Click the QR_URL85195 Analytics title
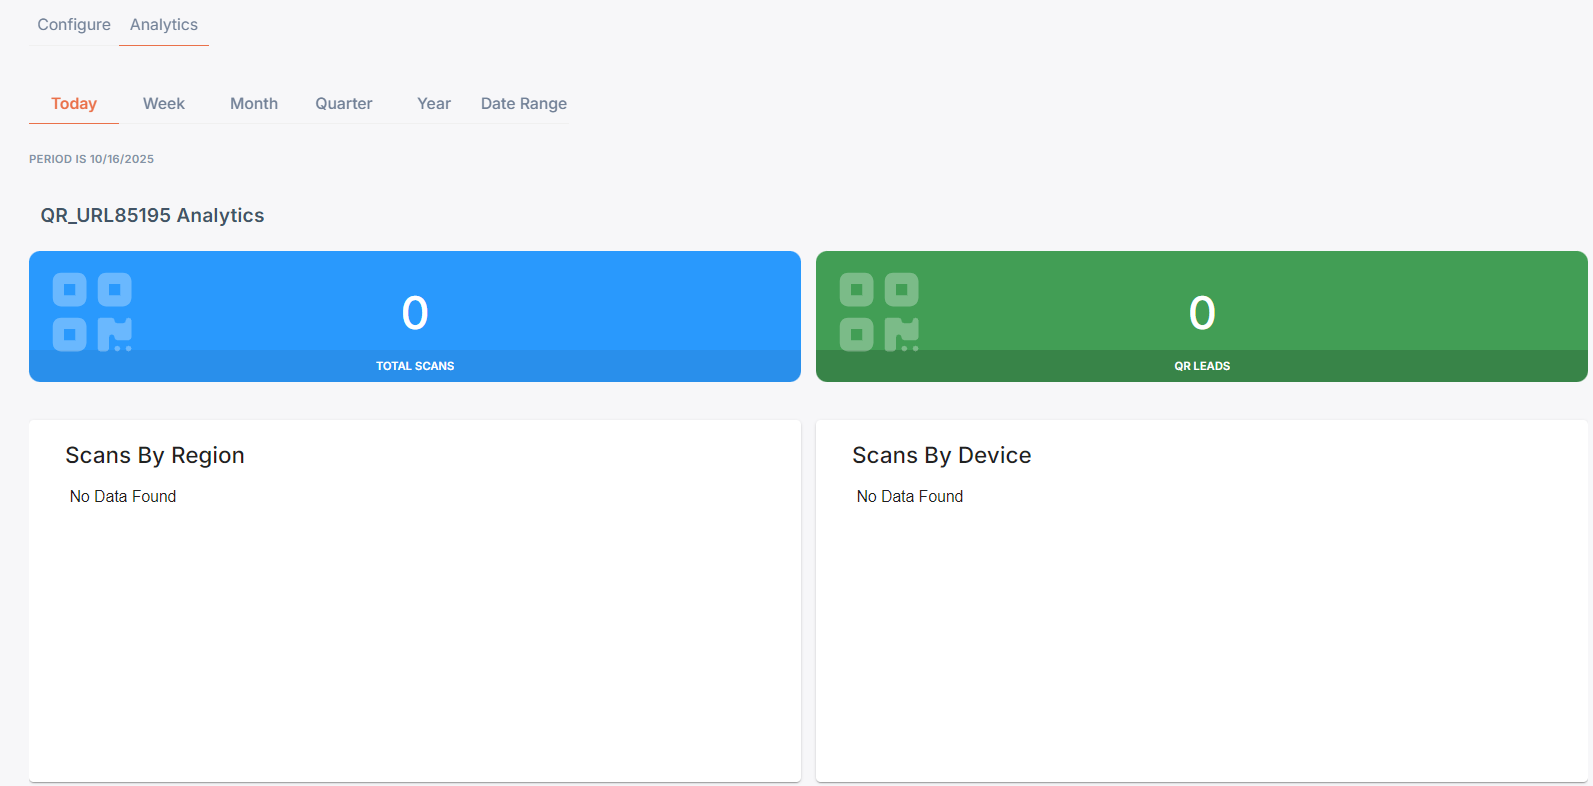The width and height of the screenshot is (1593, 786). pos(152,215)
